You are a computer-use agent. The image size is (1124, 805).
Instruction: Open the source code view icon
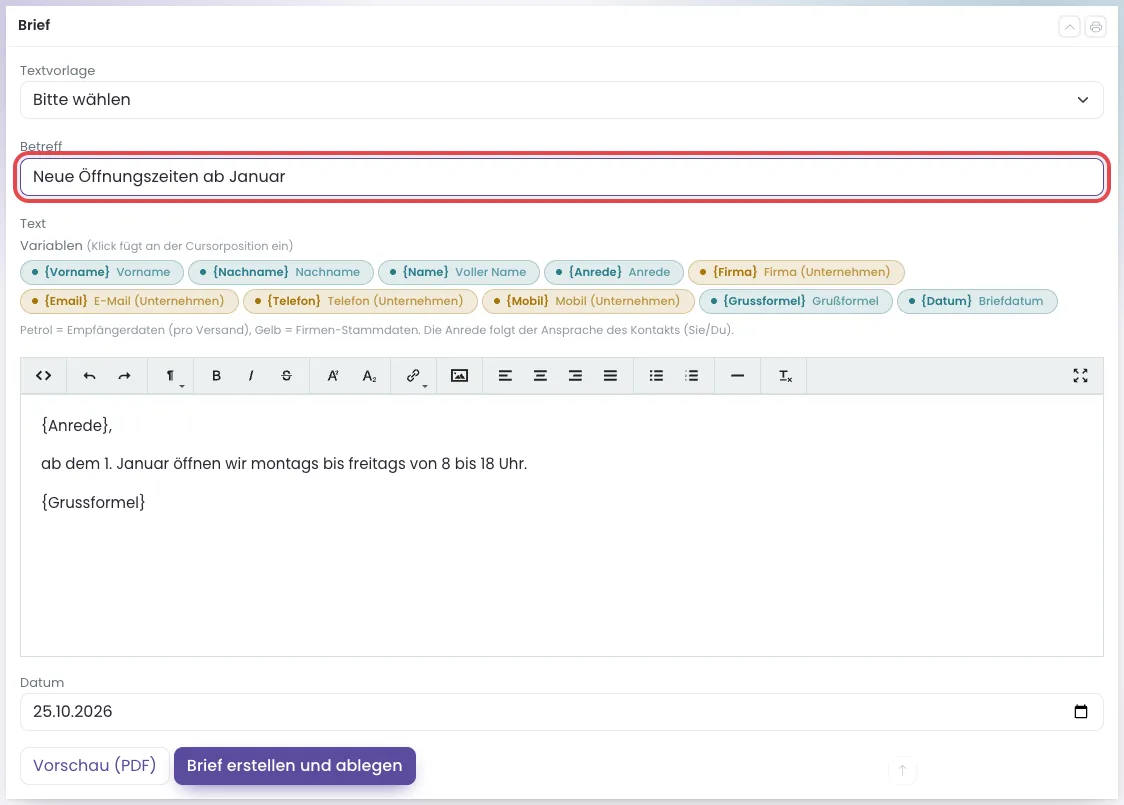(44, 376)
